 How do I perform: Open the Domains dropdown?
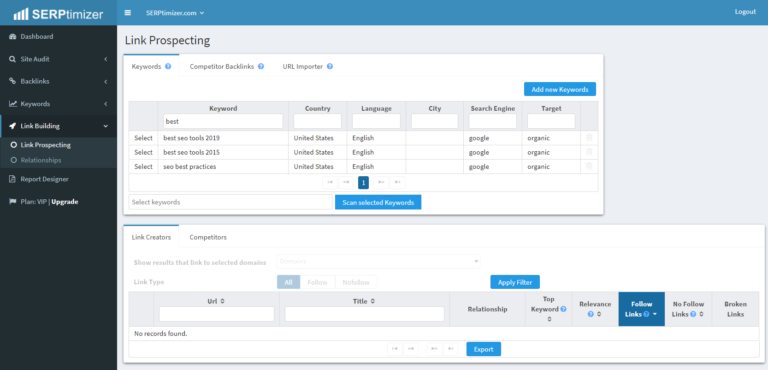click(379, 262)
